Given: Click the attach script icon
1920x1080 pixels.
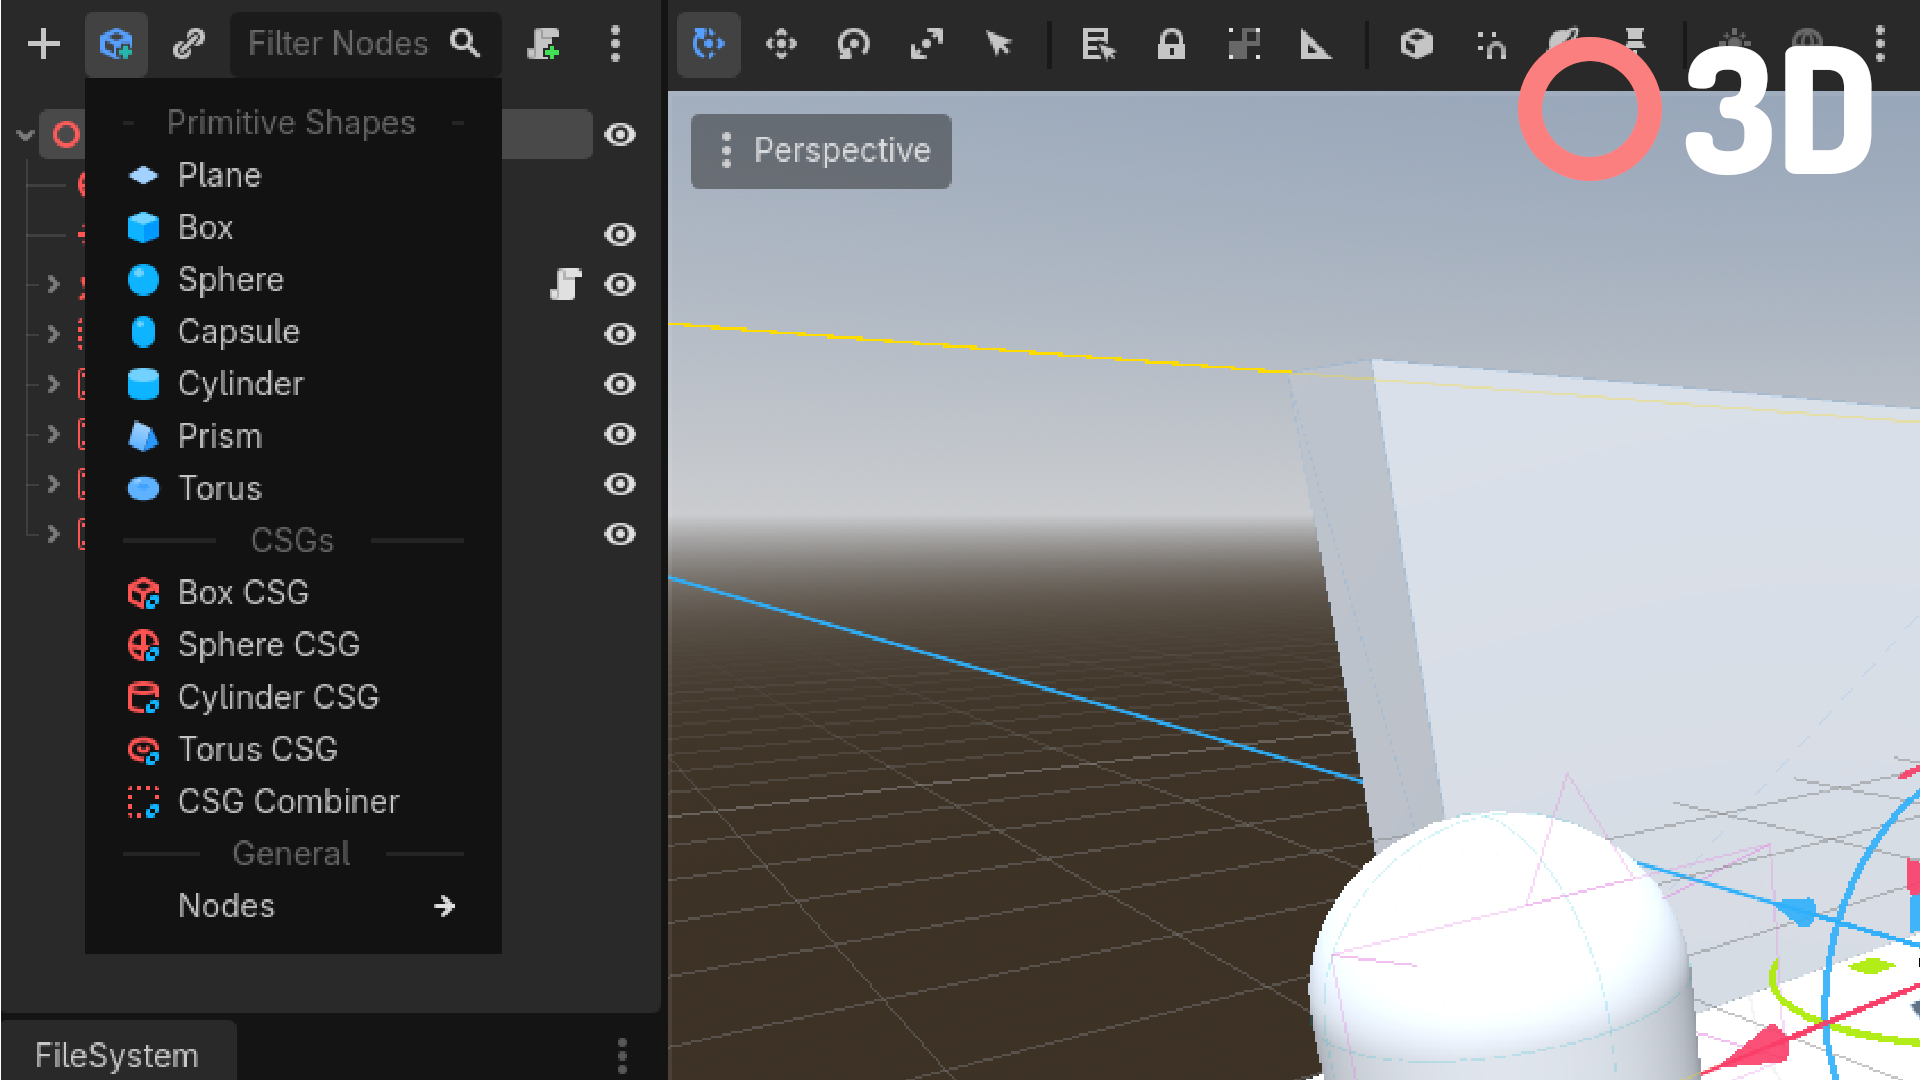Looking at the screenshot, I should coord(543,44).
